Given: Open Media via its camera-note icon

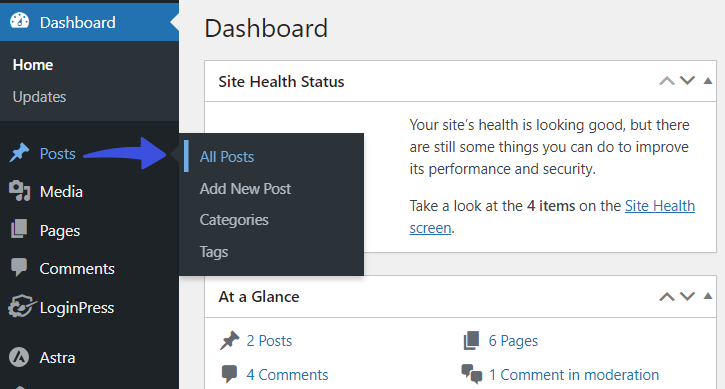Looking at the screenshot, I should coord(19,191).
